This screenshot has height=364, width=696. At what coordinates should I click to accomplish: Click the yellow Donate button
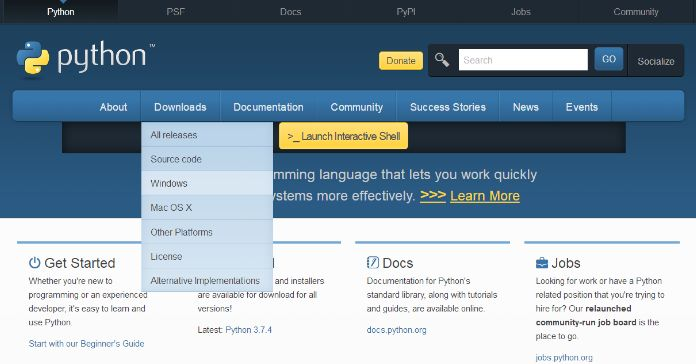point(401,61)
